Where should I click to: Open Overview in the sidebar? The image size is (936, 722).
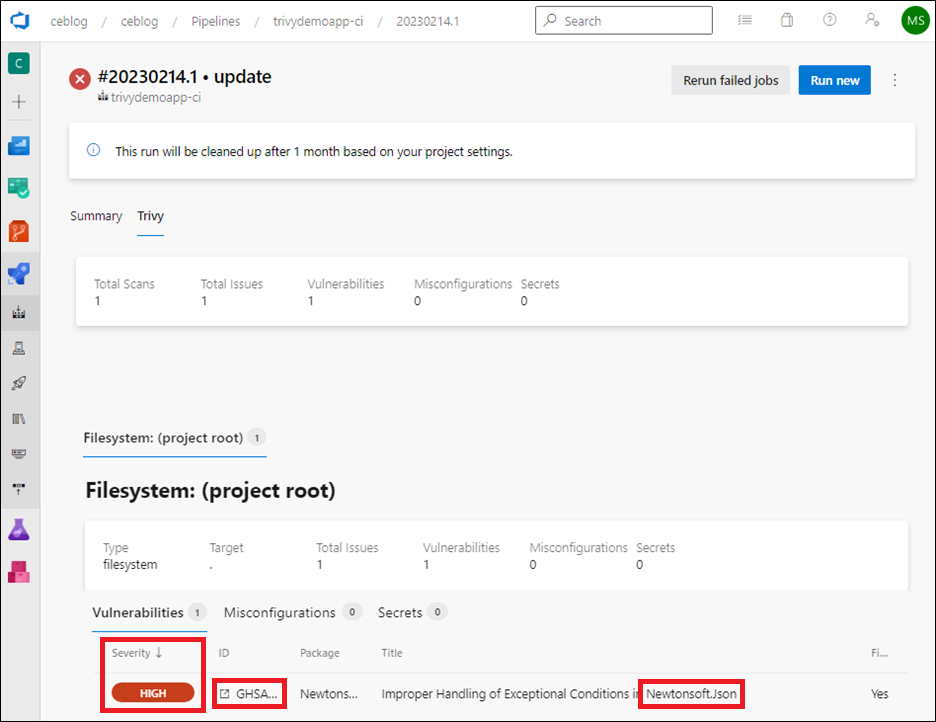click(19, 146)
